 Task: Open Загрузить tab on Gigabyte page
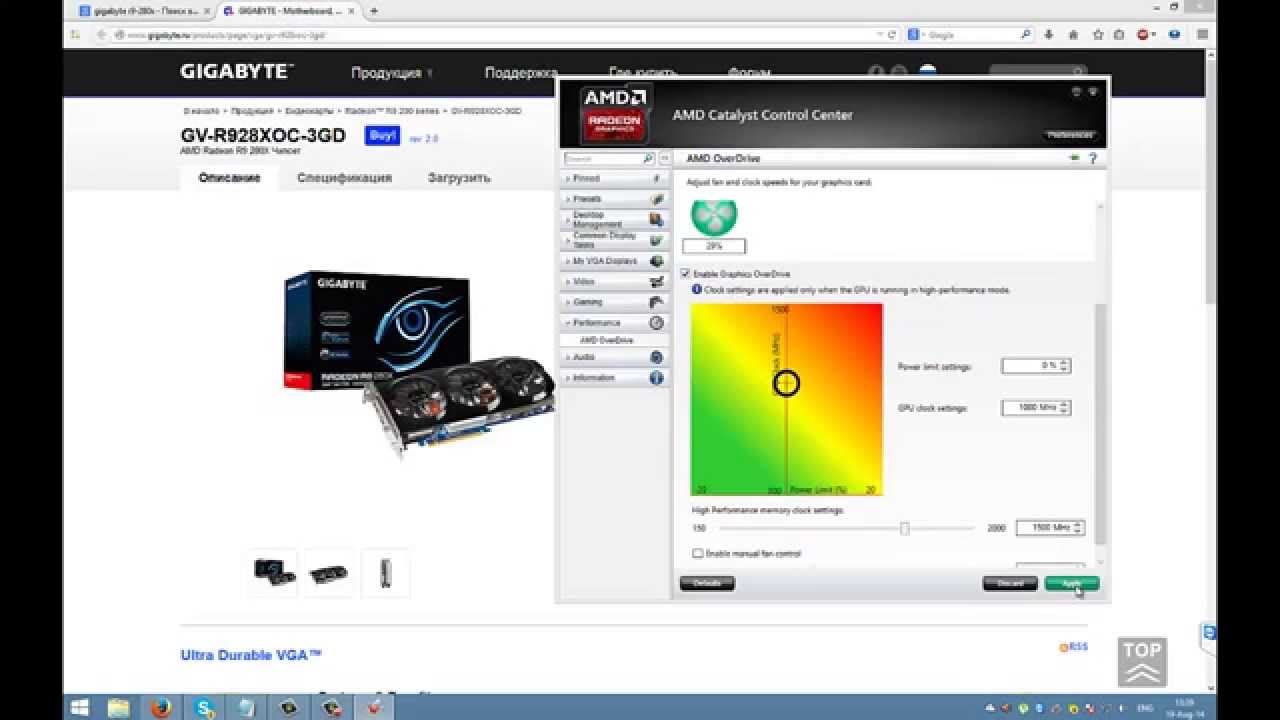(x=459, y=178)
